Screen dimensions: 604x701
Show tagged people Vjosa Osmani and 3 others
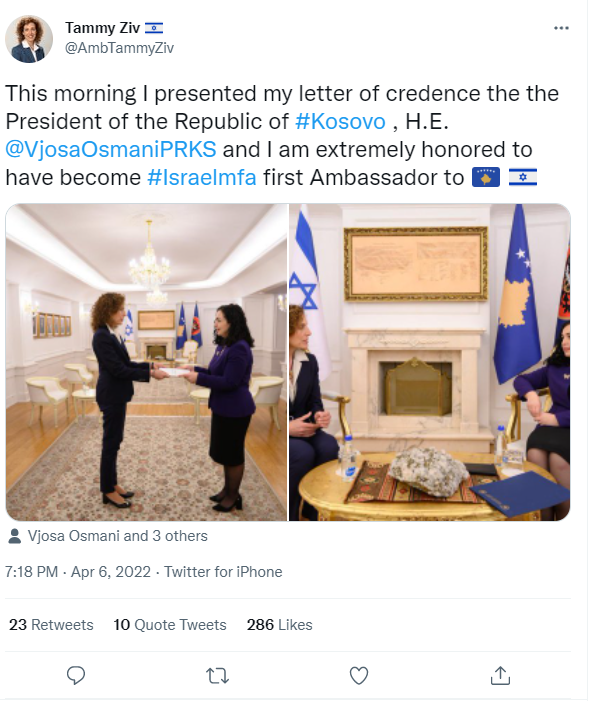pyautogui.click(x=116, y=537)
